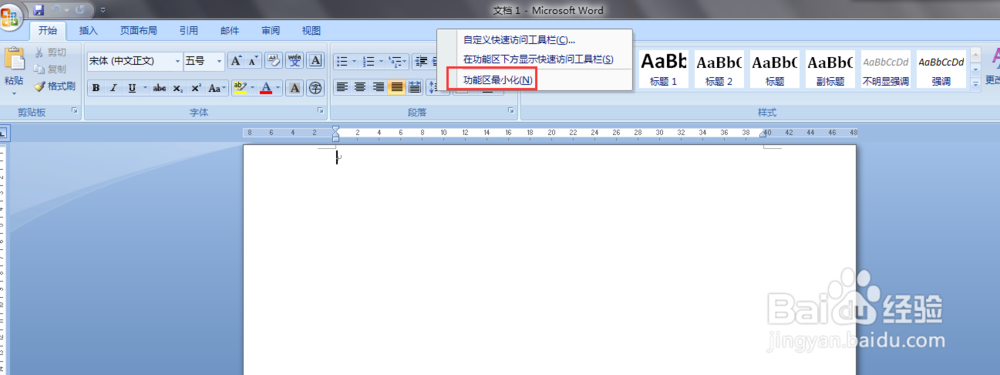
Task: Open the font name 宋体 (中文正文) dropdown
Action: pyautogui.click(x=177, y=61)
